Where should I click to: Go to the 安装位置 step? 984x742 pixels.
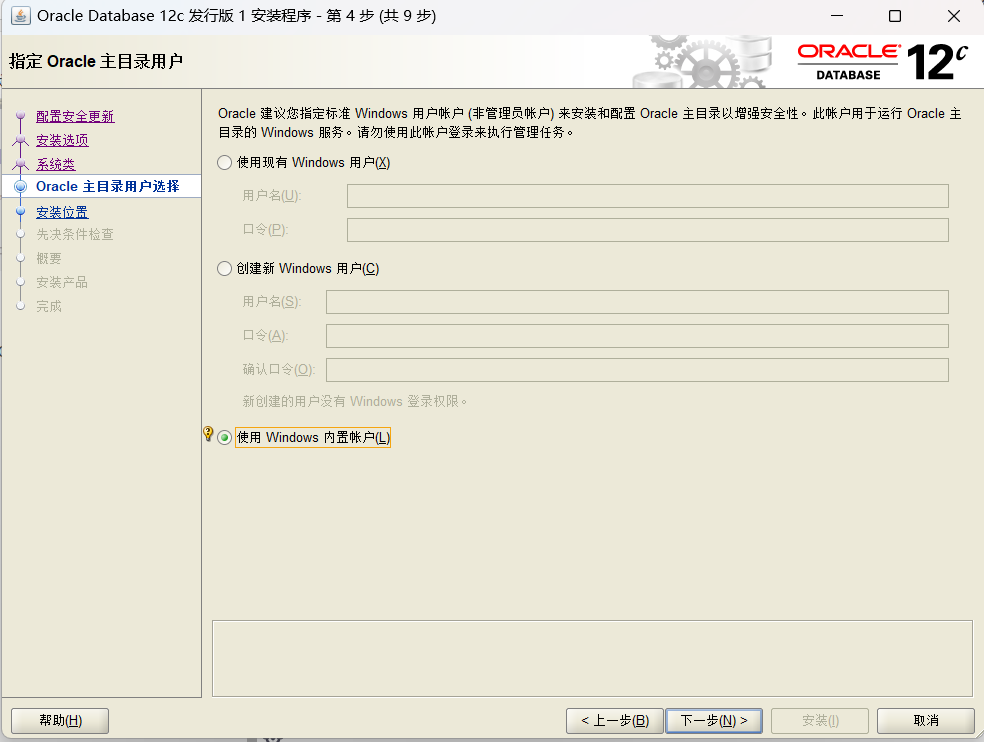[62, 212]
